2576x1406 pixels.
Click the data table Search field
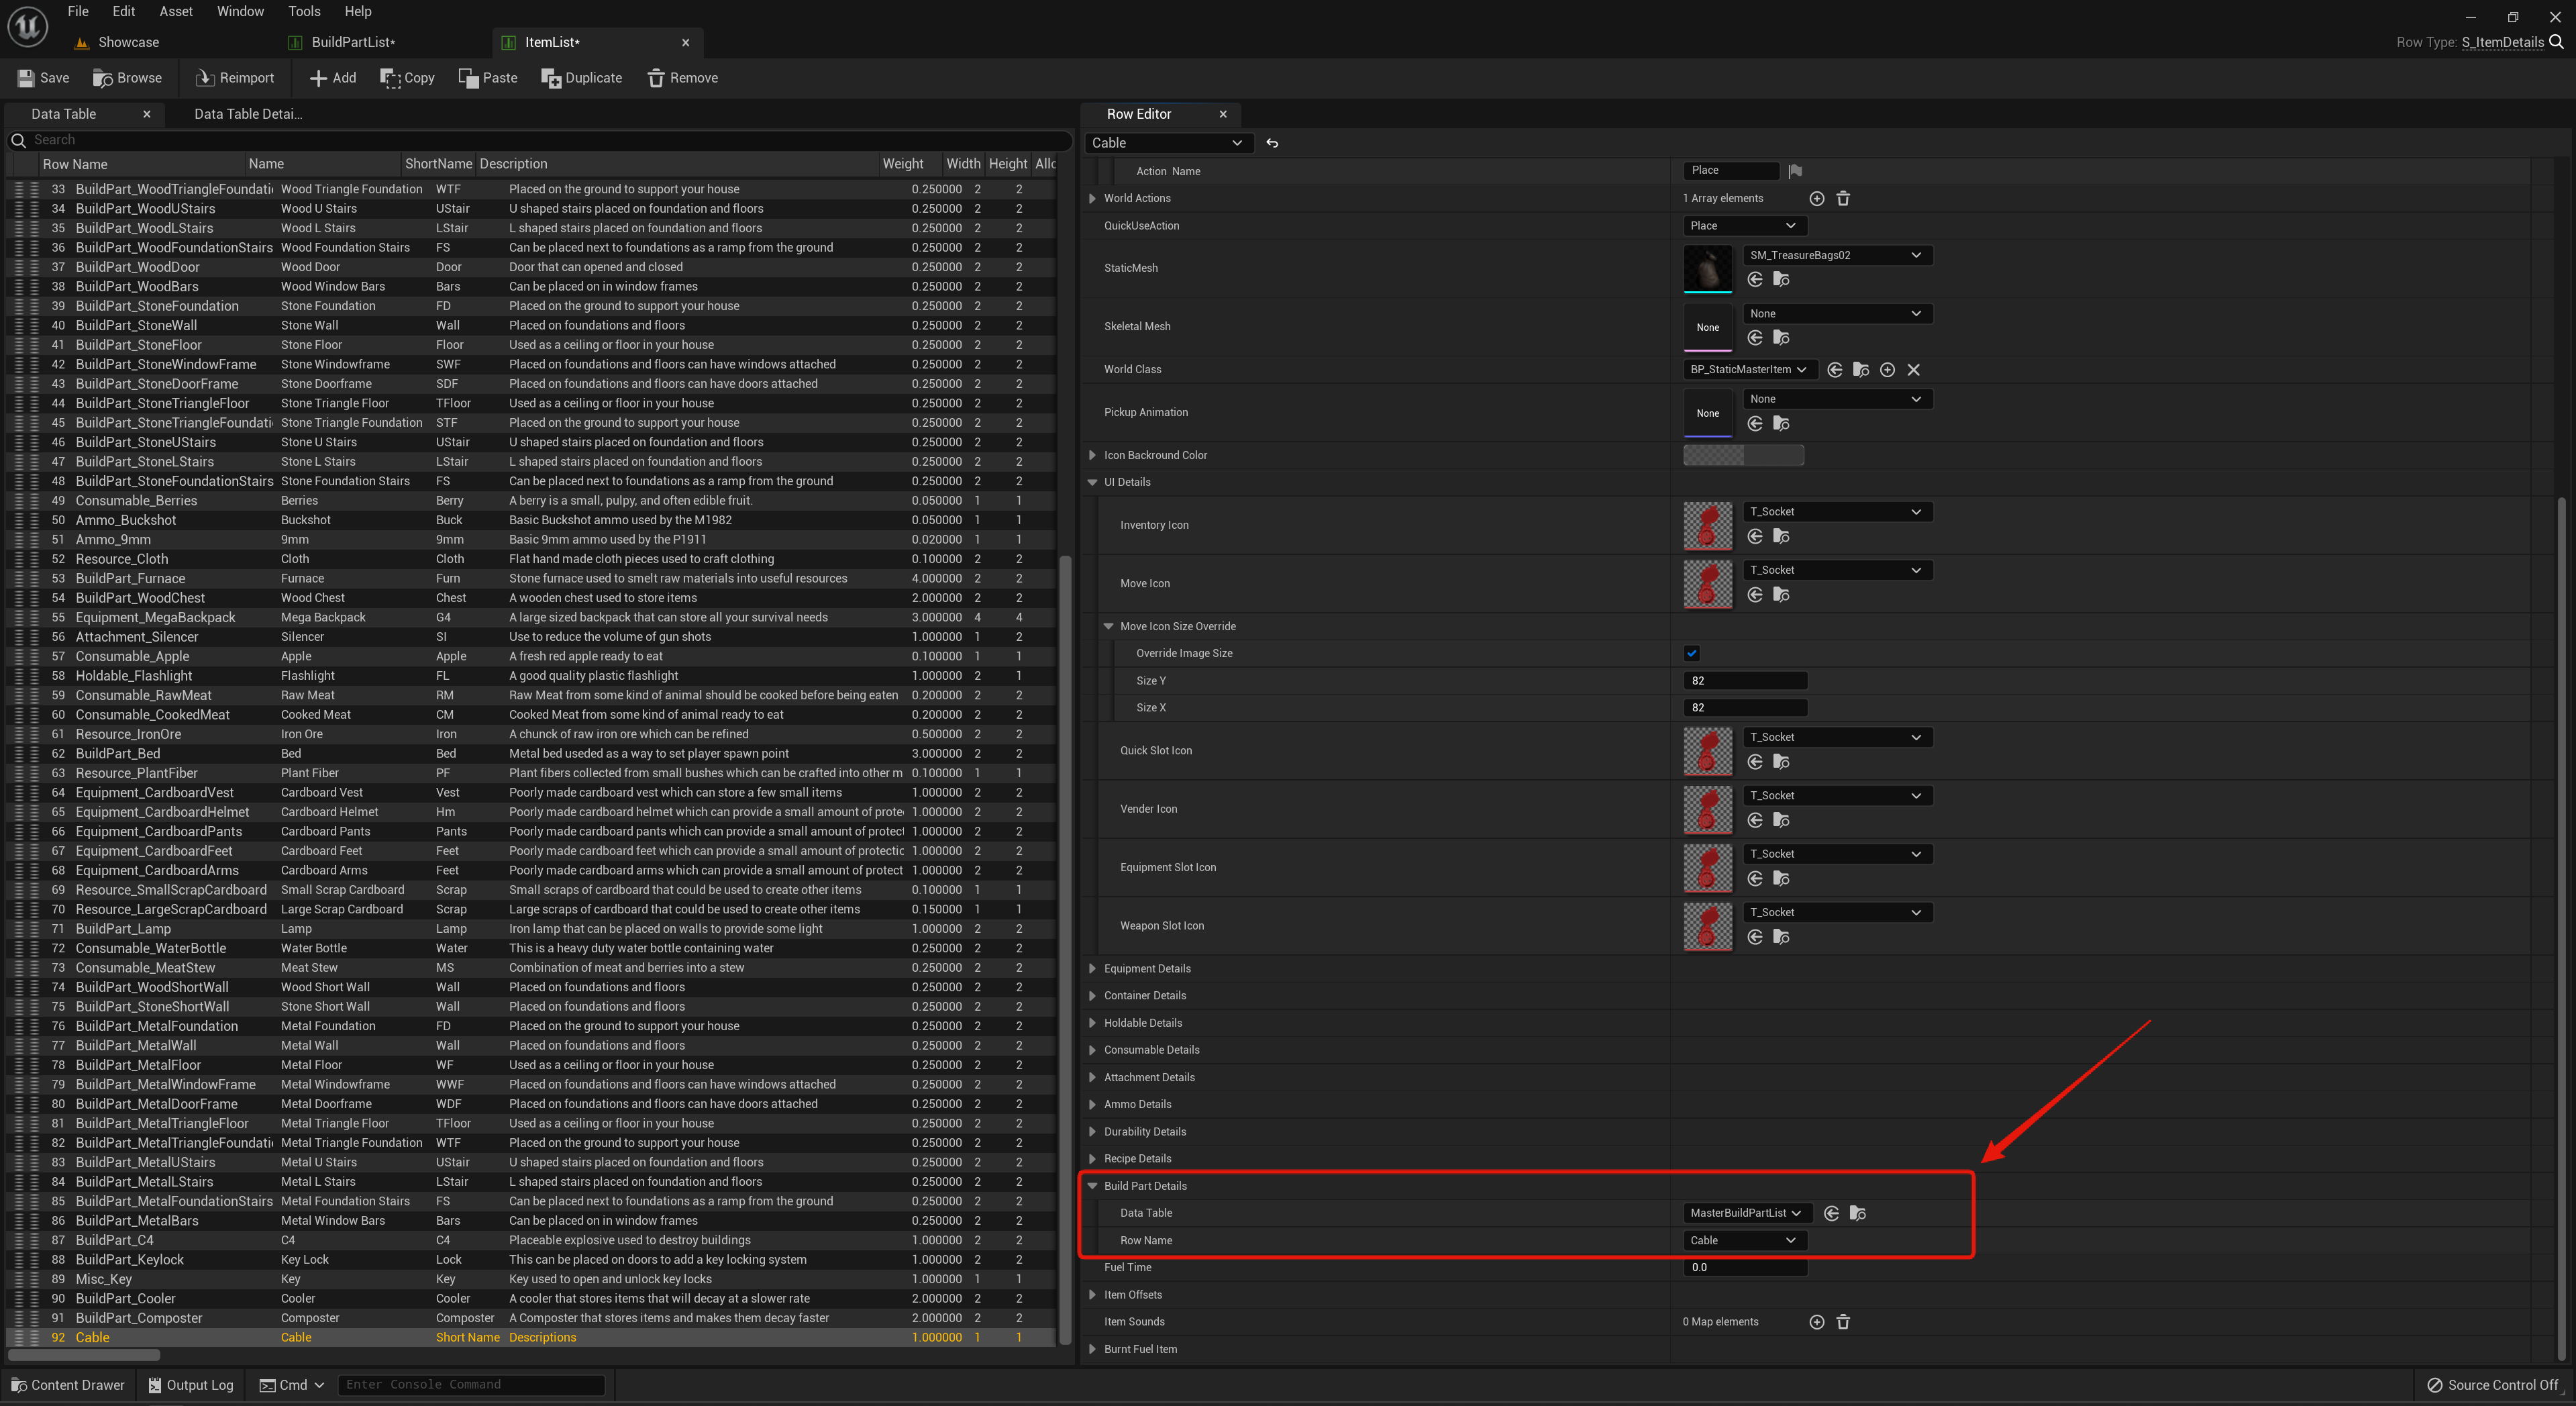pos(540,140)
